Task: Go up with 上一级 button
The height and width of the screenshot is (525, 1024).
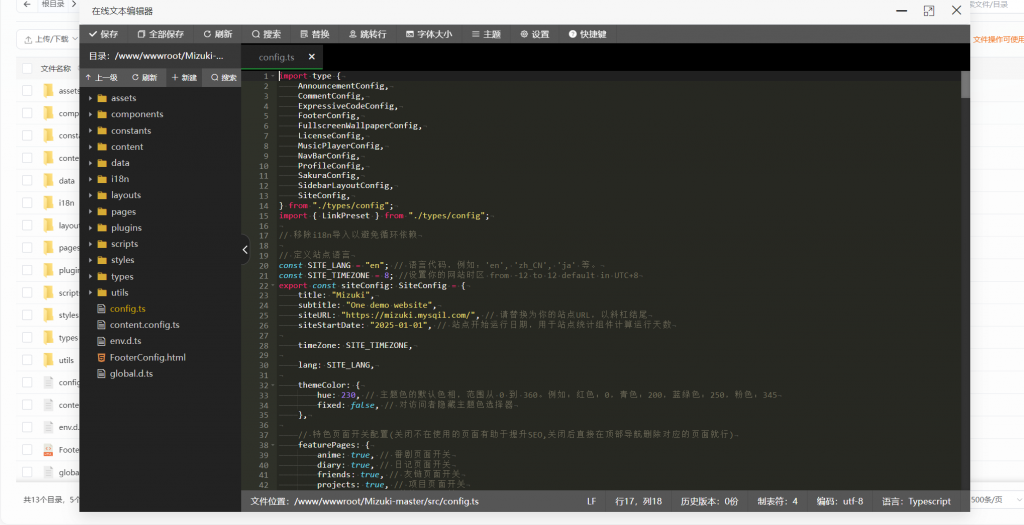Action: [101, 77]
